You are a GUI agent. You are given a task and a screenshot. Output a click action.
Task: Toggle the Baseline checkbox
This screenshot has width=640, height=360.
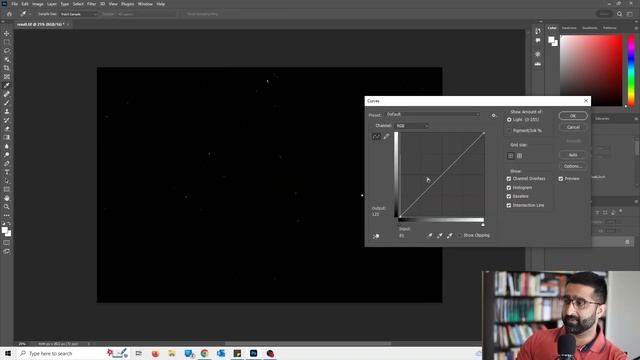coord(509,196)
